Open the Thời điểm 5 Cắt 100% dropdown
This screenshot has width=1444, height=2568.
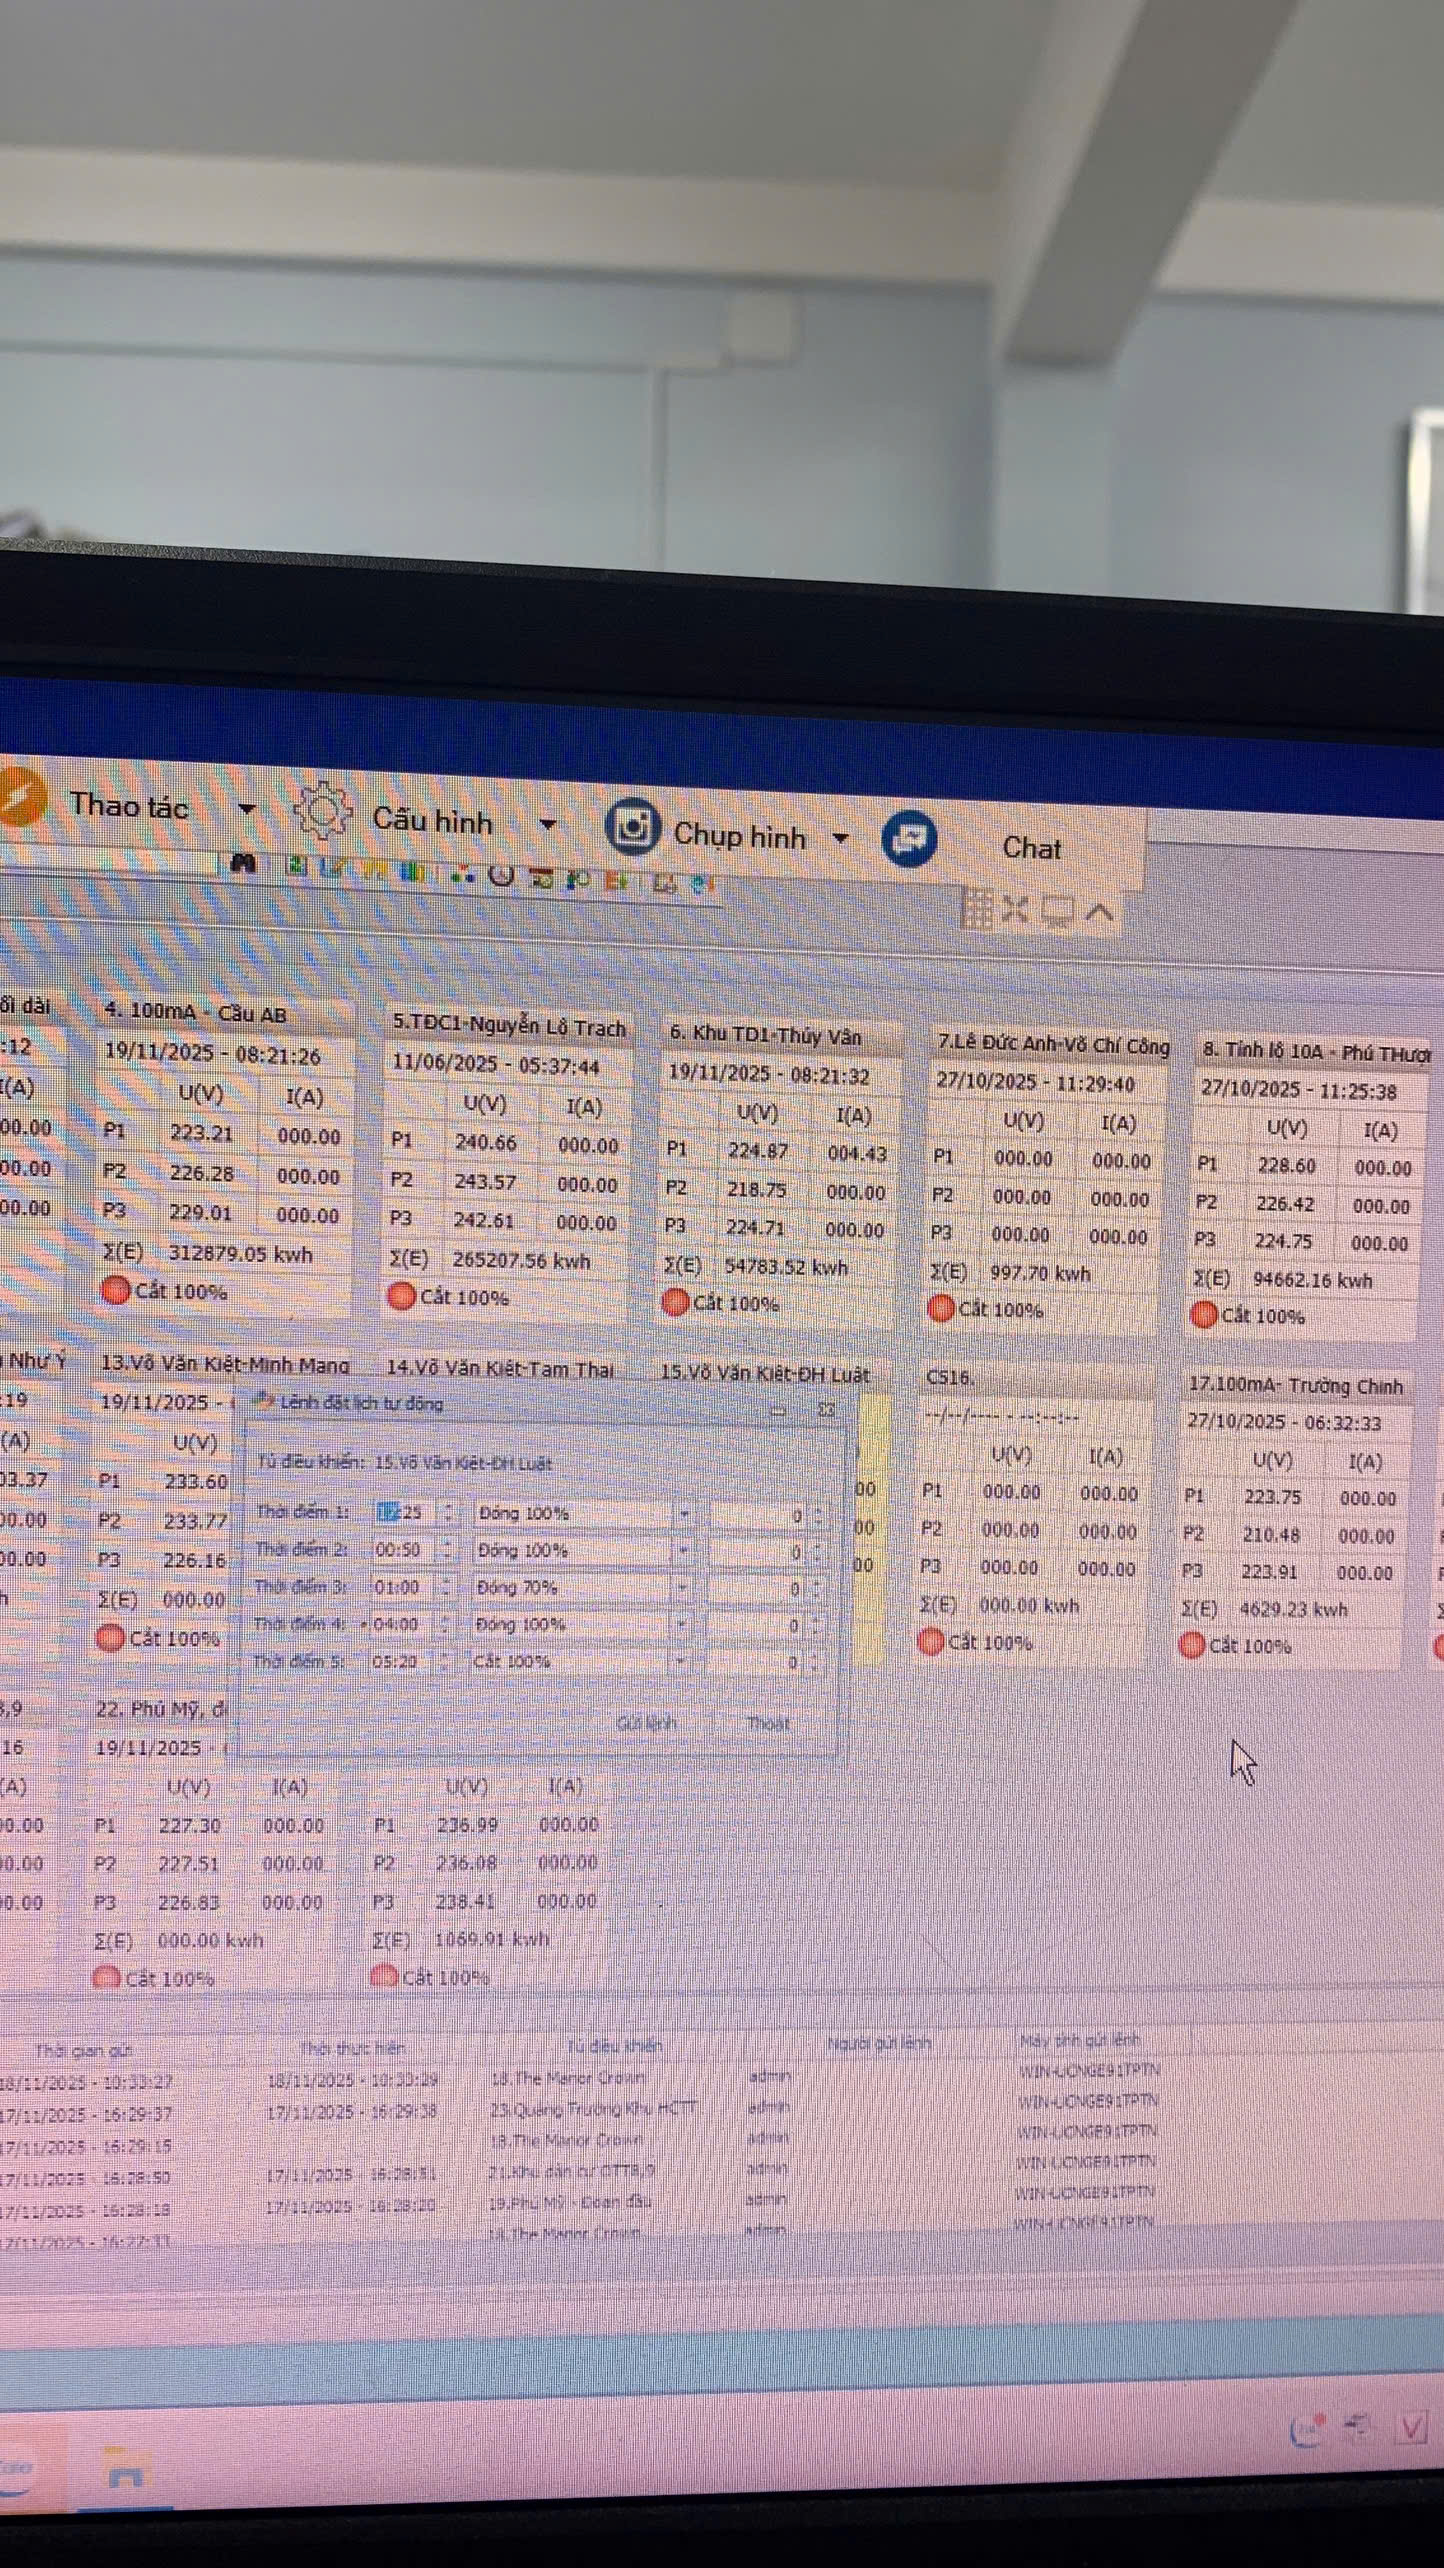click(680, 1662)
